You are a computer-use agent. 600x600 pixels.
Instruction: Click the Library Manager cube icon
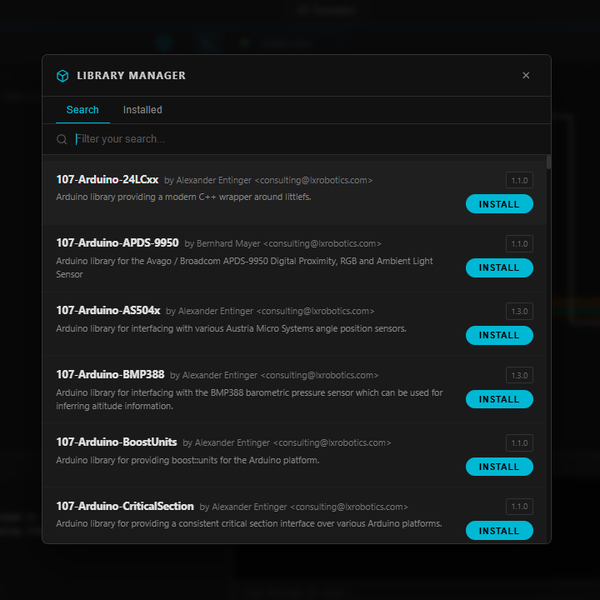pos(62,76)
